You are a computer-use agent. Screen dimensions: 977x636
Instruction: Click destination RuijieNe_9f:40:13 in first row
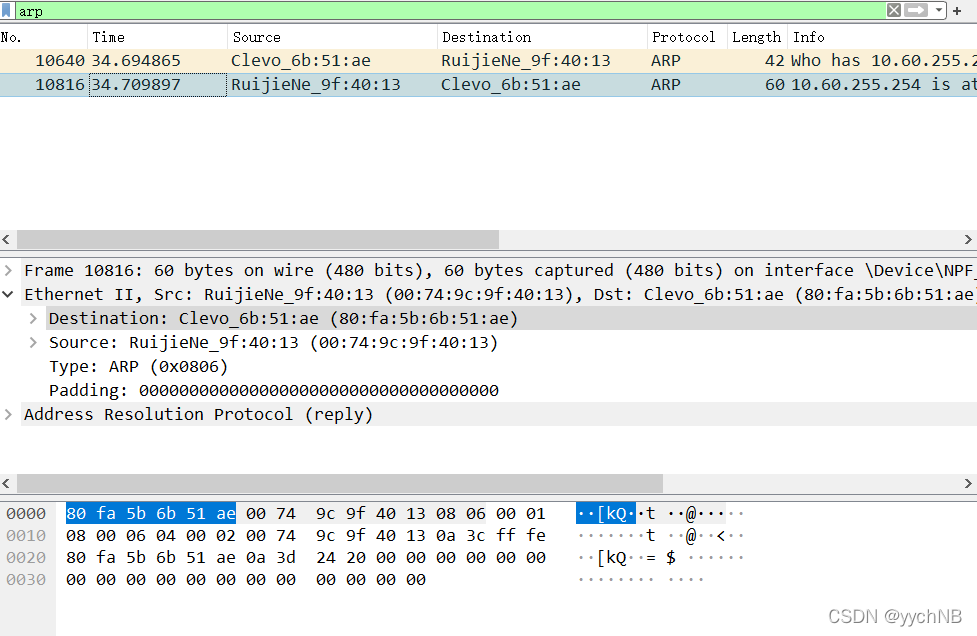526,60
